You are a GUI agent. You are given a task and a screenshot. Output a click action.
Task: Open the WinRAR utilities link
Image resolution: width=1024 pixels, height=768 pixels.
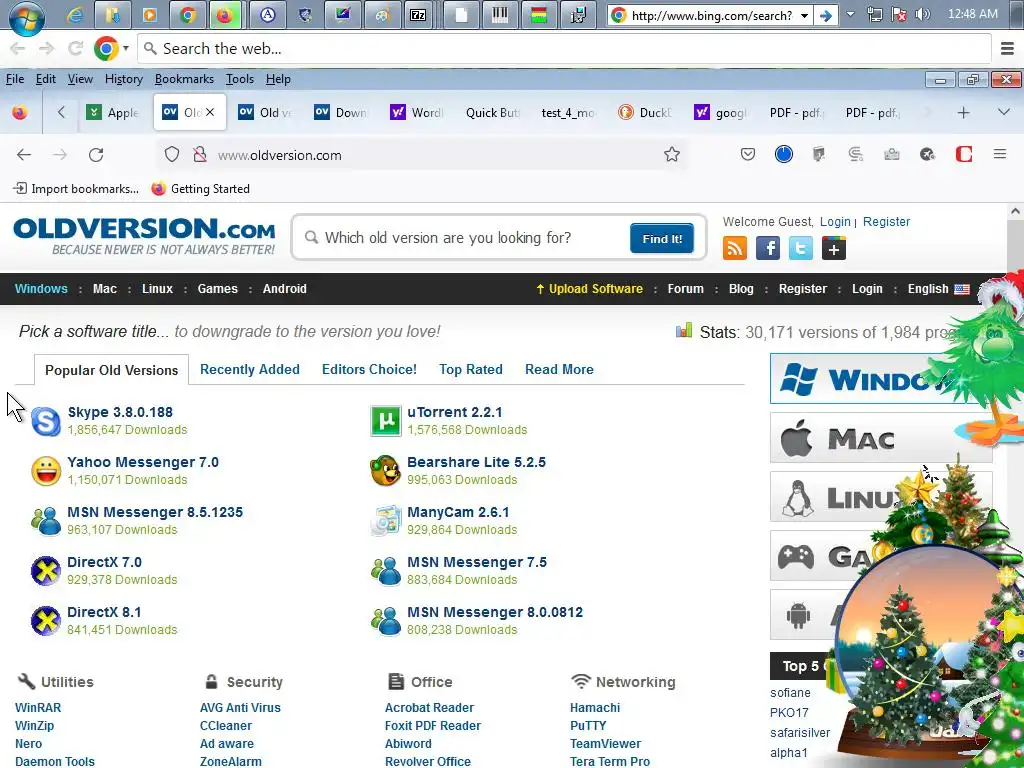pos(38,707)
